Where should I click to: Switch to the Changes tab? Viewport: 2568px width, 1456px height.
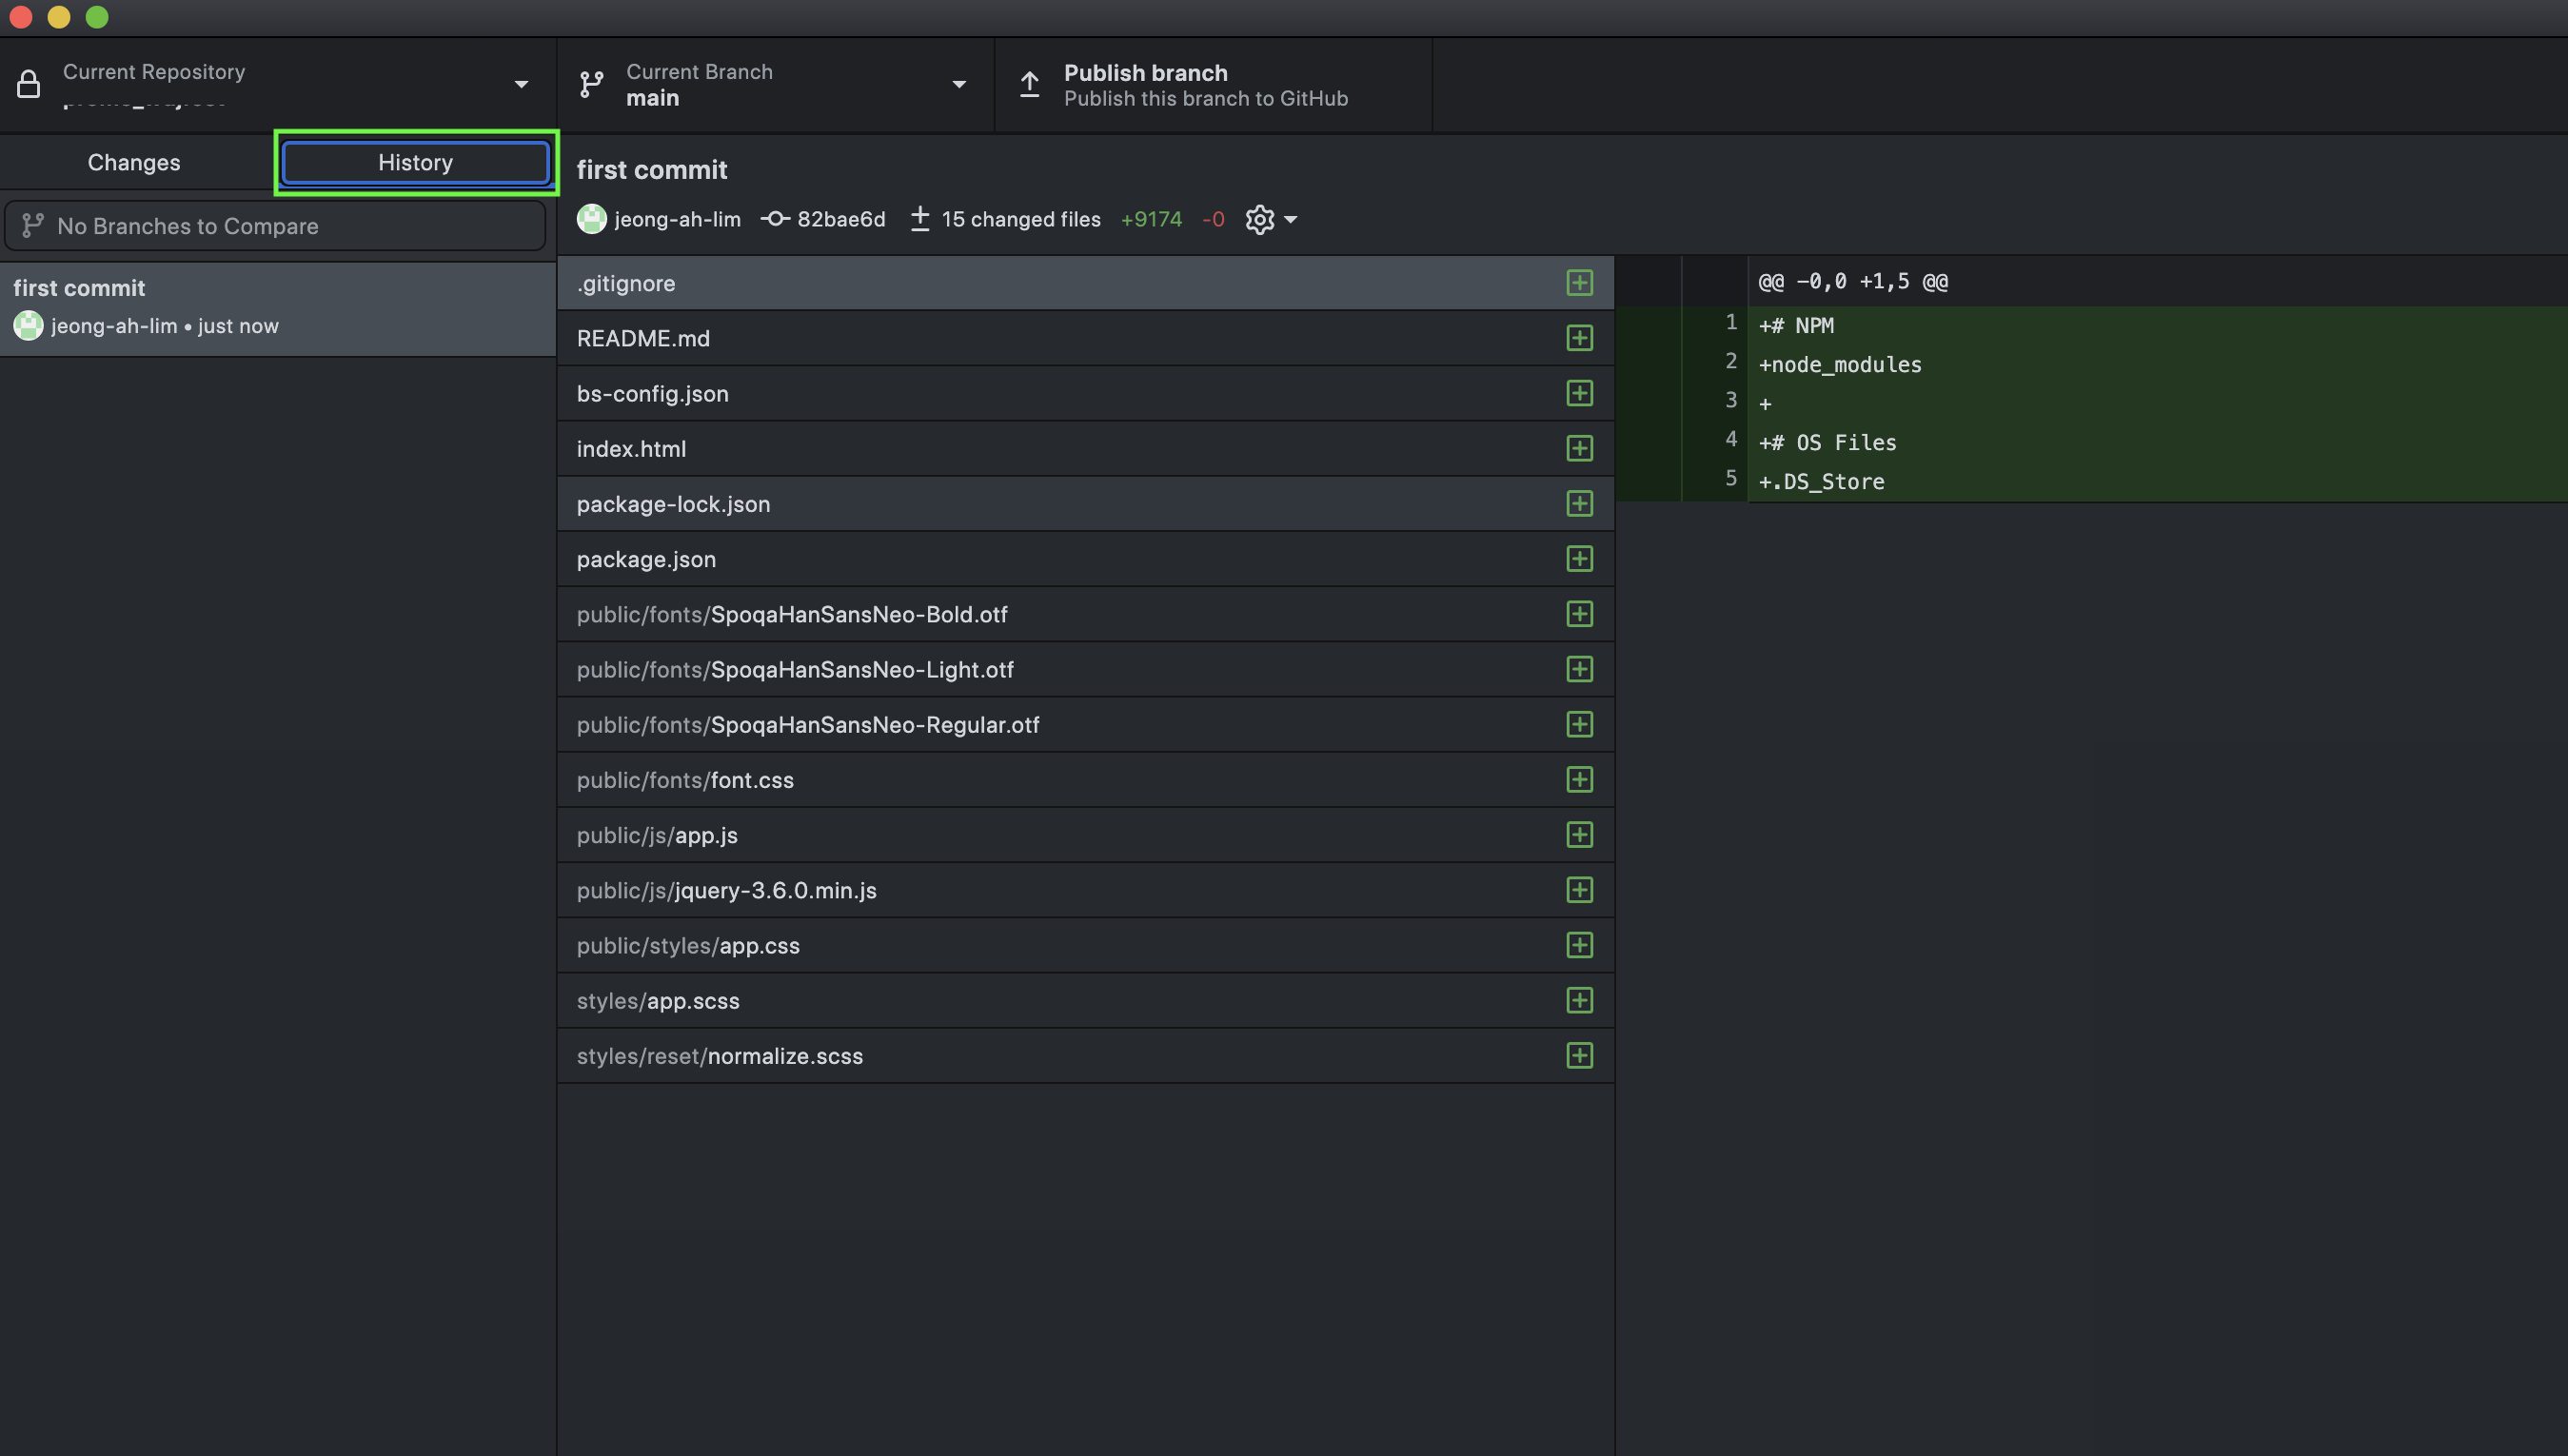(x=134, y=162)
